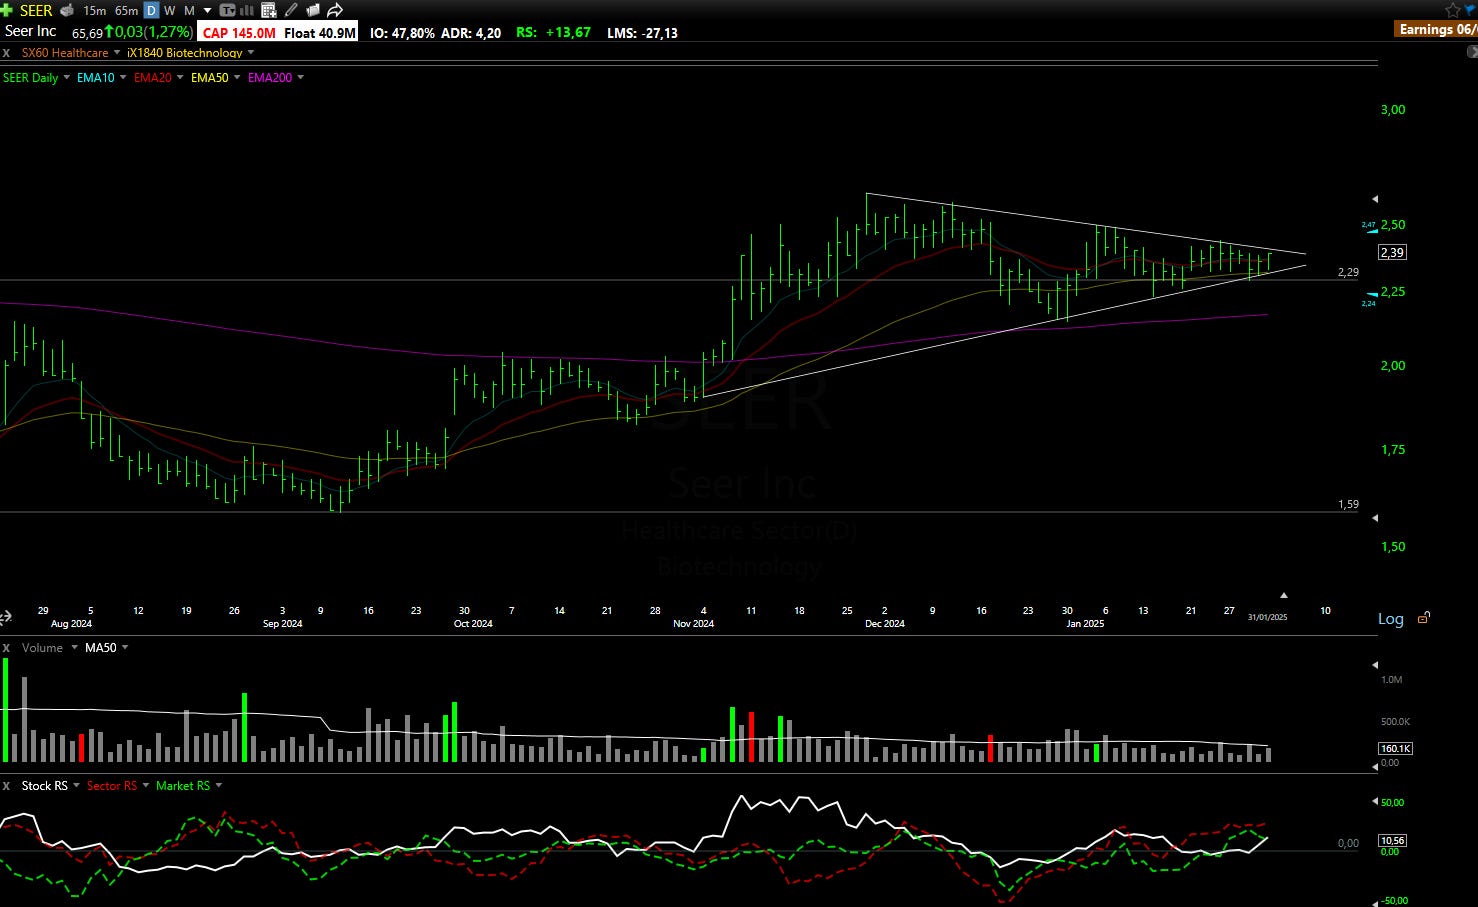Select the W weekly timeframe
This screenshot has height=907, width=1478.
coord(170,10)
